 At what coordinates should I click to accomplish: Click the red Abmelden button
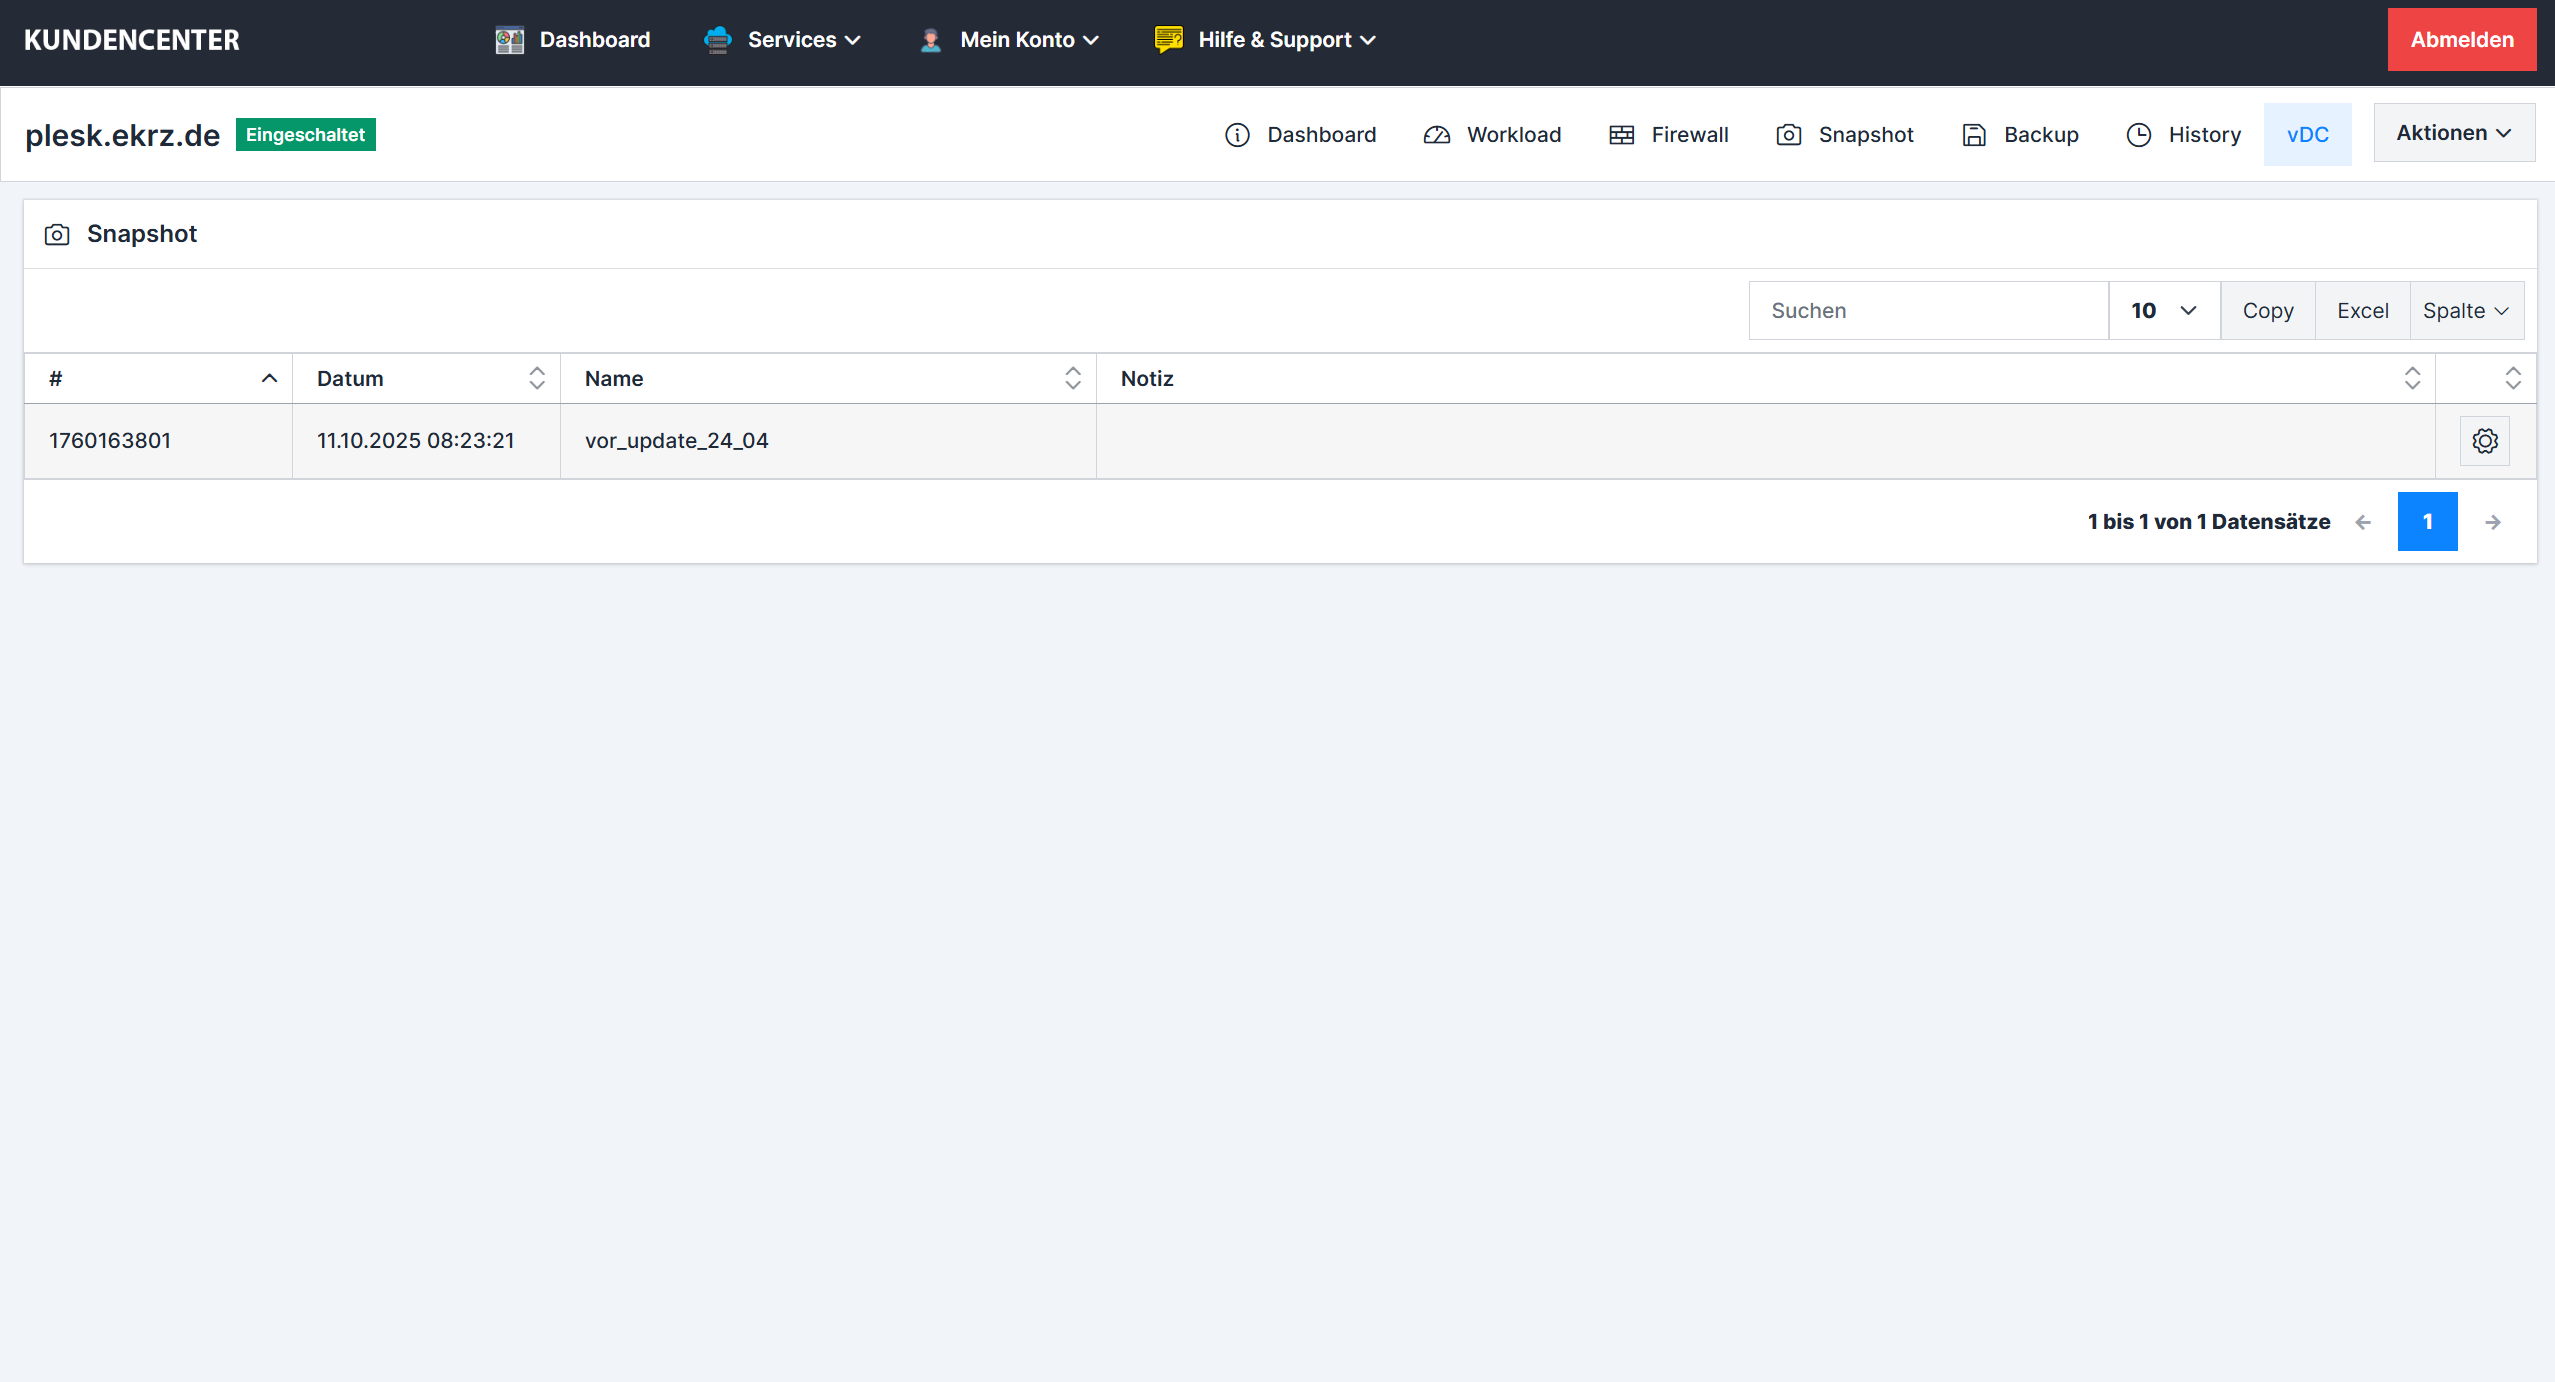2461,40
